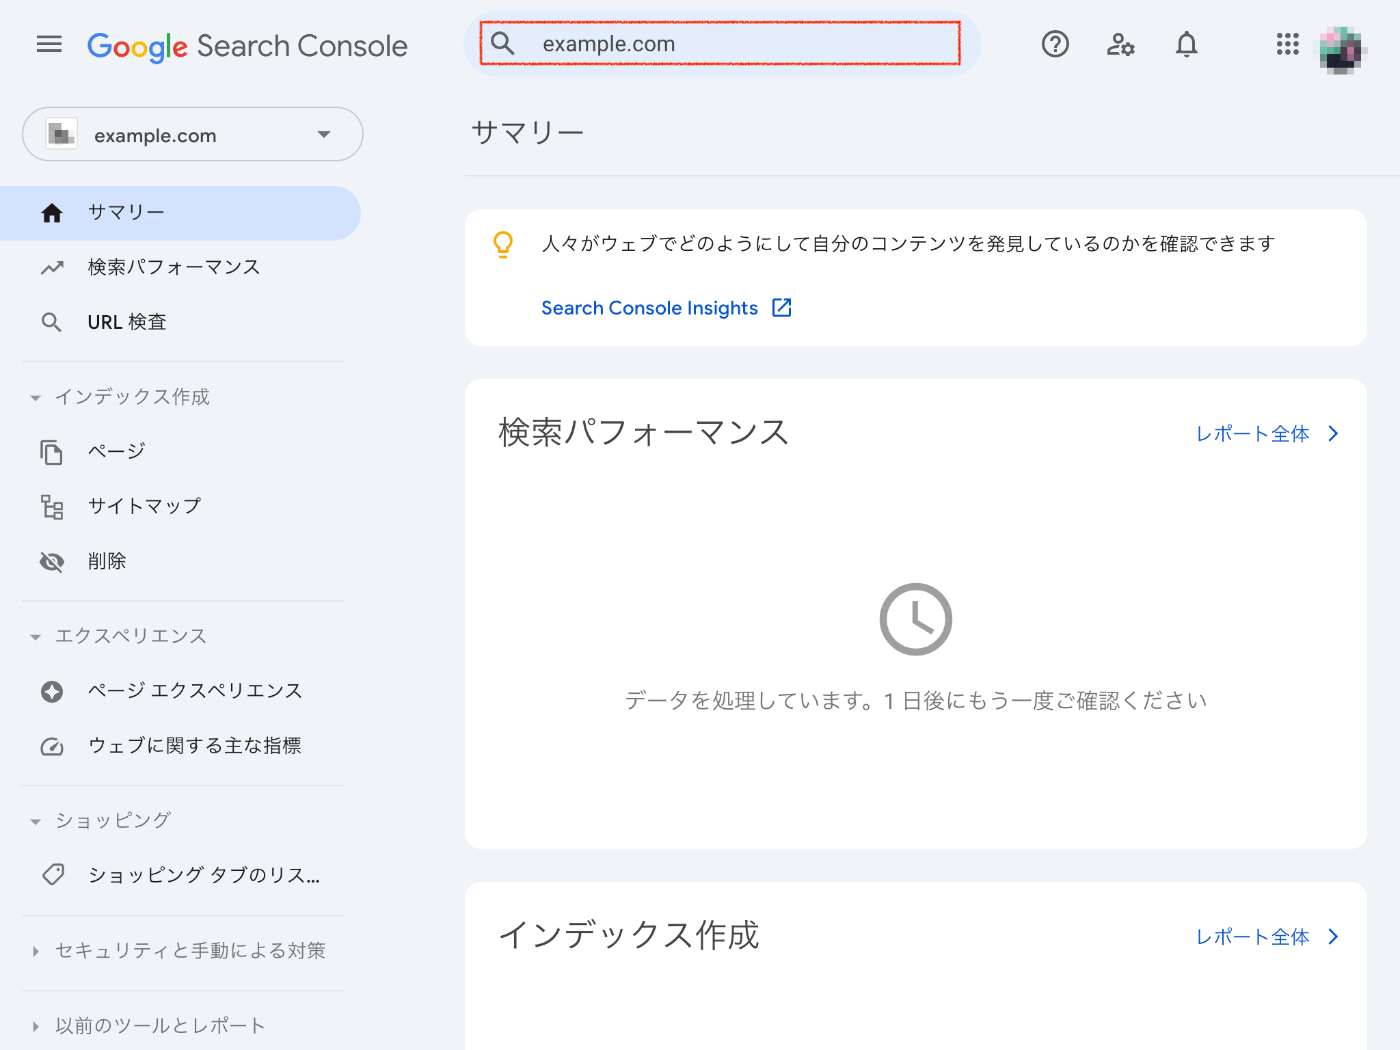The image size is (1400, 1050).
Task: Click the magnifier icon beside URL 検査
Action: tap(52, 322)
